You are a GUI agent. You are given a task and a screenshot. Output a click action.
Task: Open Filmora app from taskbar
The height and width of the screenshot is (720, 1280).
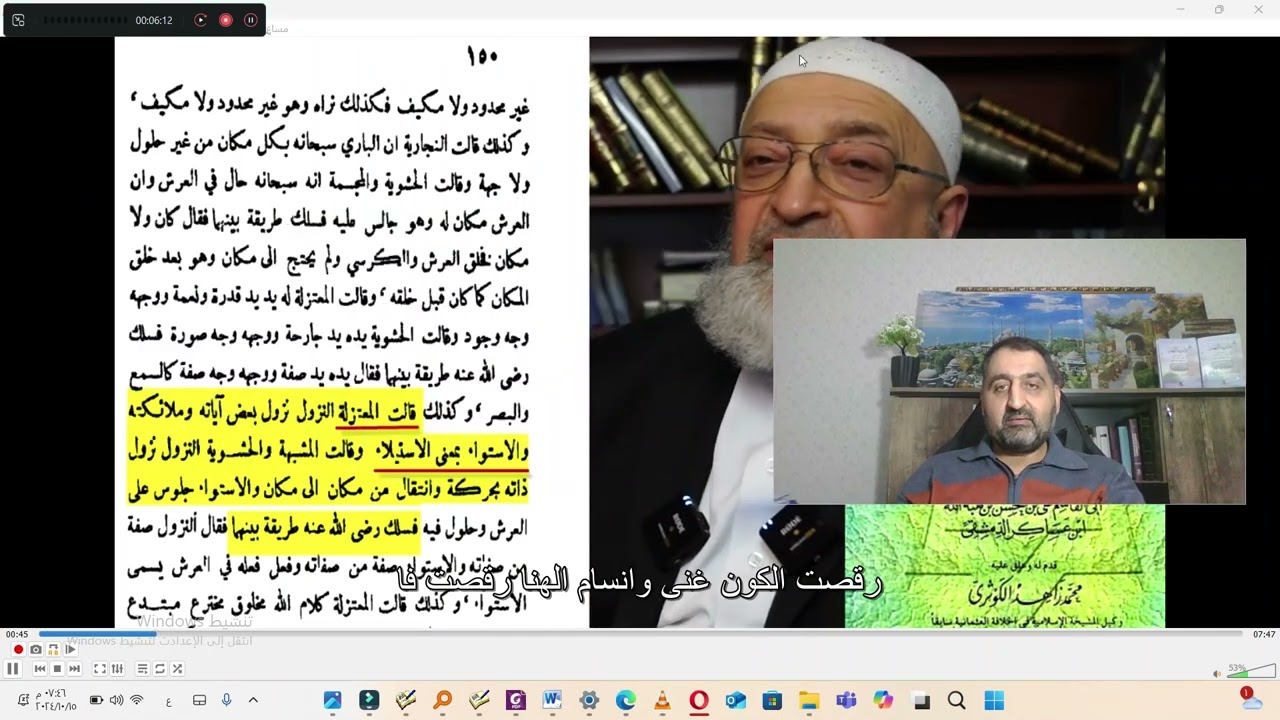pos(369,701)
